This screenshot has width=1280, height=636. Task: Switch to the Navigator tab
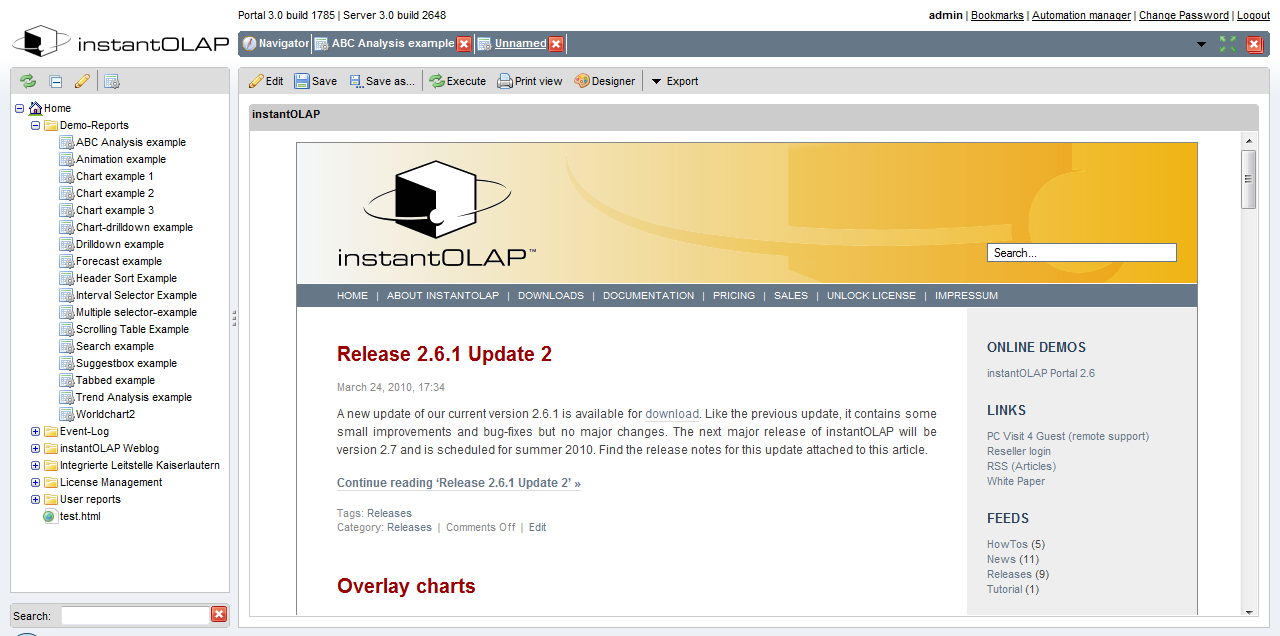(x=276, y=44)
